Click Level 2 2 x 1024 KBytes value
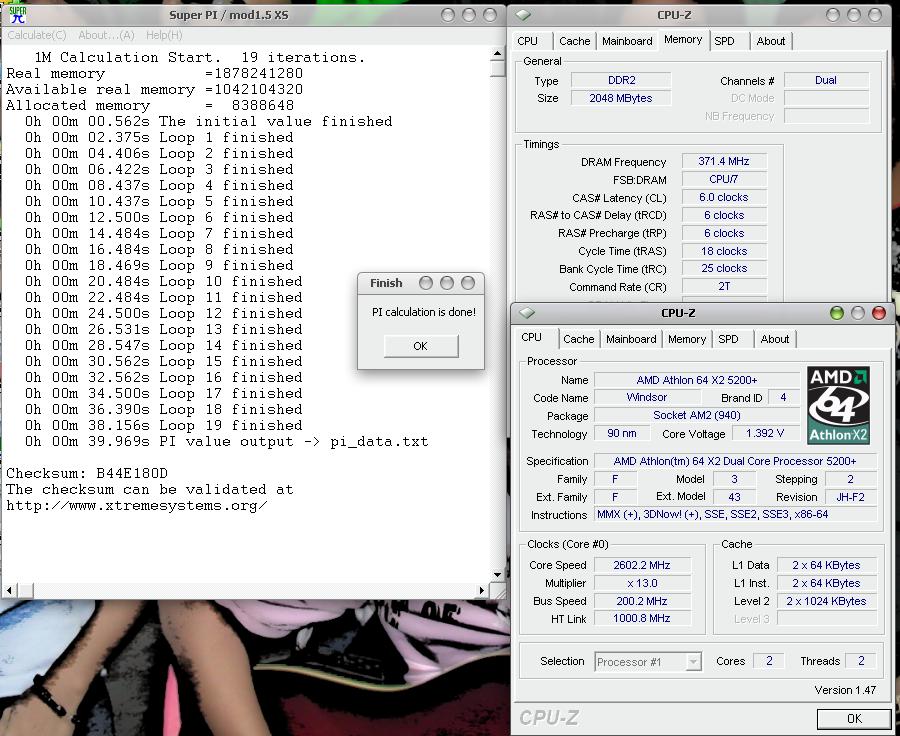Screen dimensions: 900x736 coord(827,601)
